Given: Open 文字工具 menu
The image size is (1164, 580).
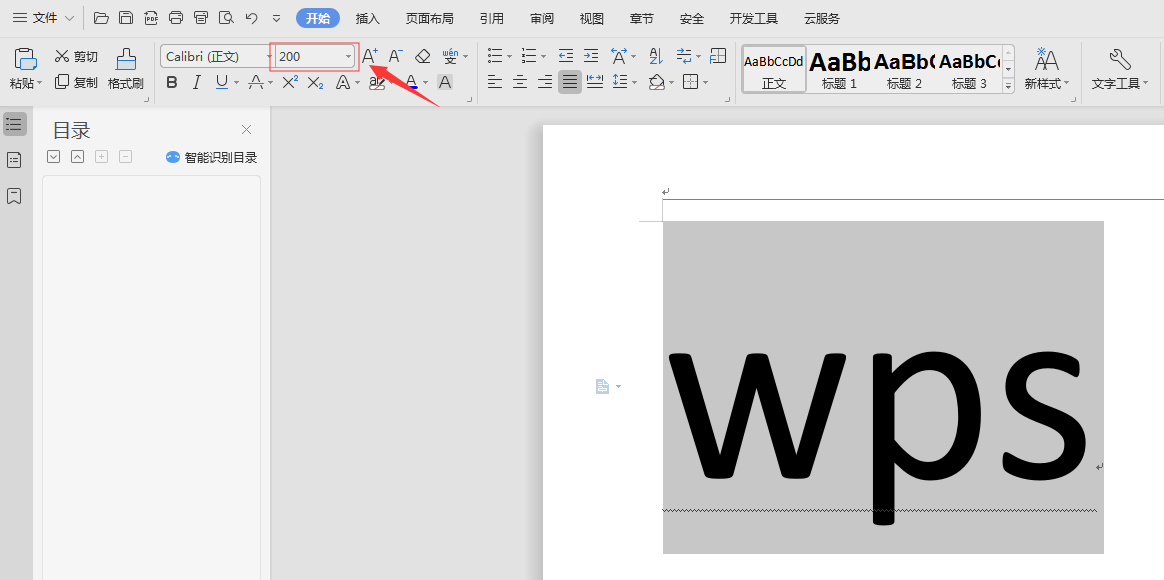Looking at the screenshot, I should point(1119,69).
